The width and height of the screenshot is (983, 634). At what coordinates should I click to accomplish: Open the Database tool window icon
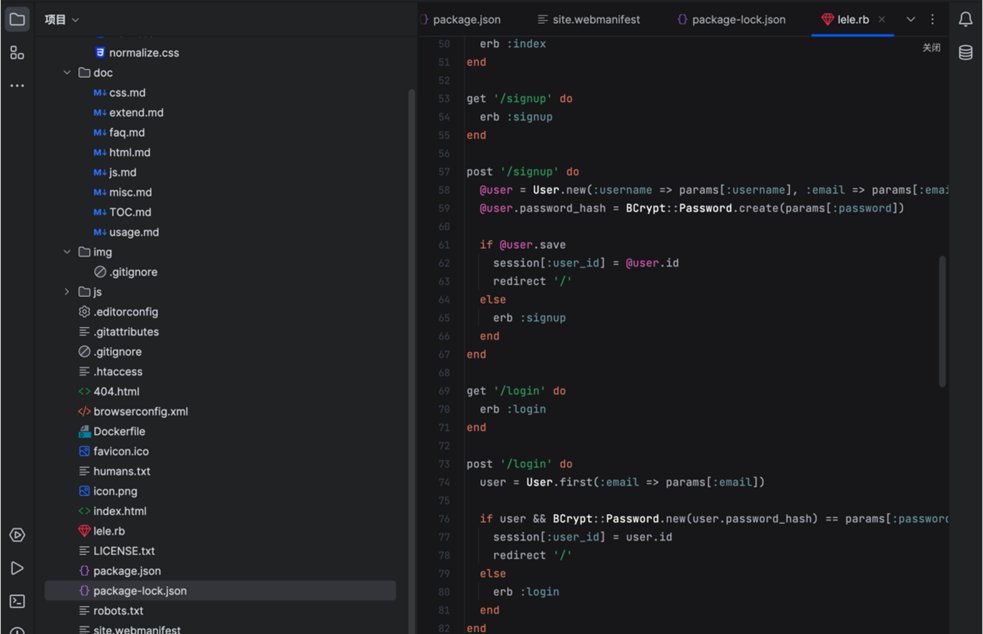coord(965,53)
